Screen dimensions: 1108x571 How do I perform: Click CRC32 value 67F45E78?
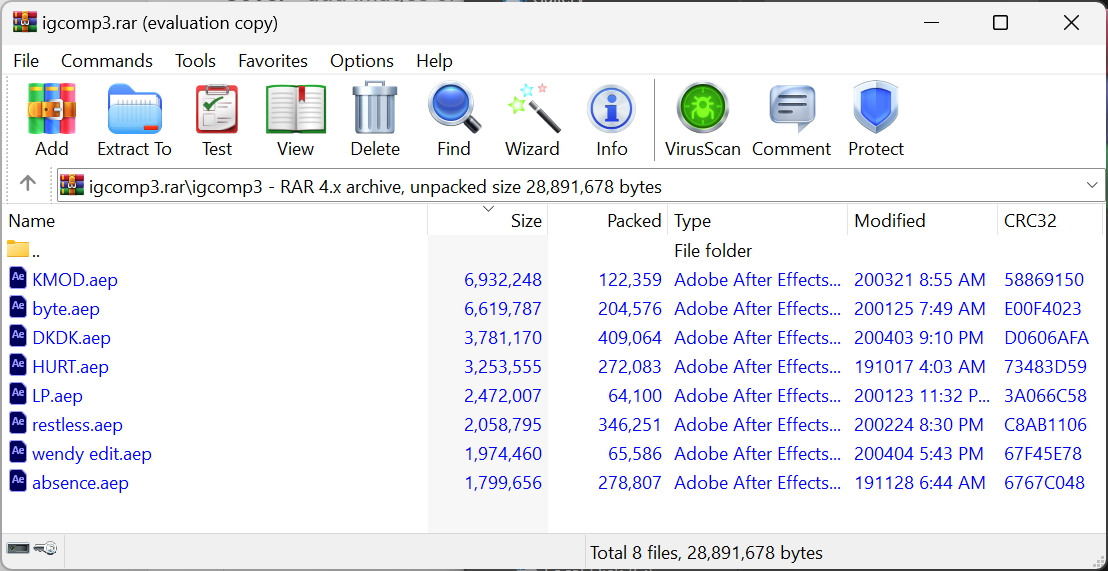1043,454
